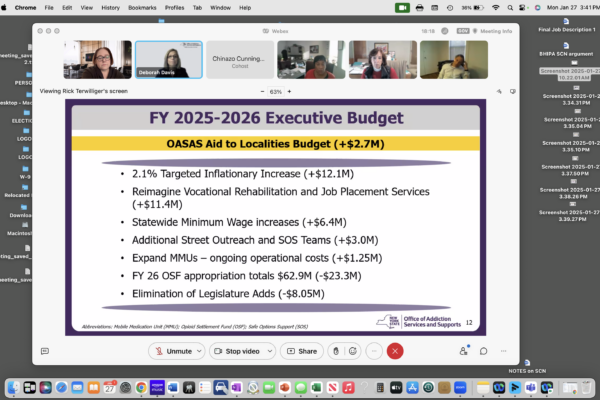Open audio options arrow beside Unmute
600x400 pixels.
coord(199,351)
